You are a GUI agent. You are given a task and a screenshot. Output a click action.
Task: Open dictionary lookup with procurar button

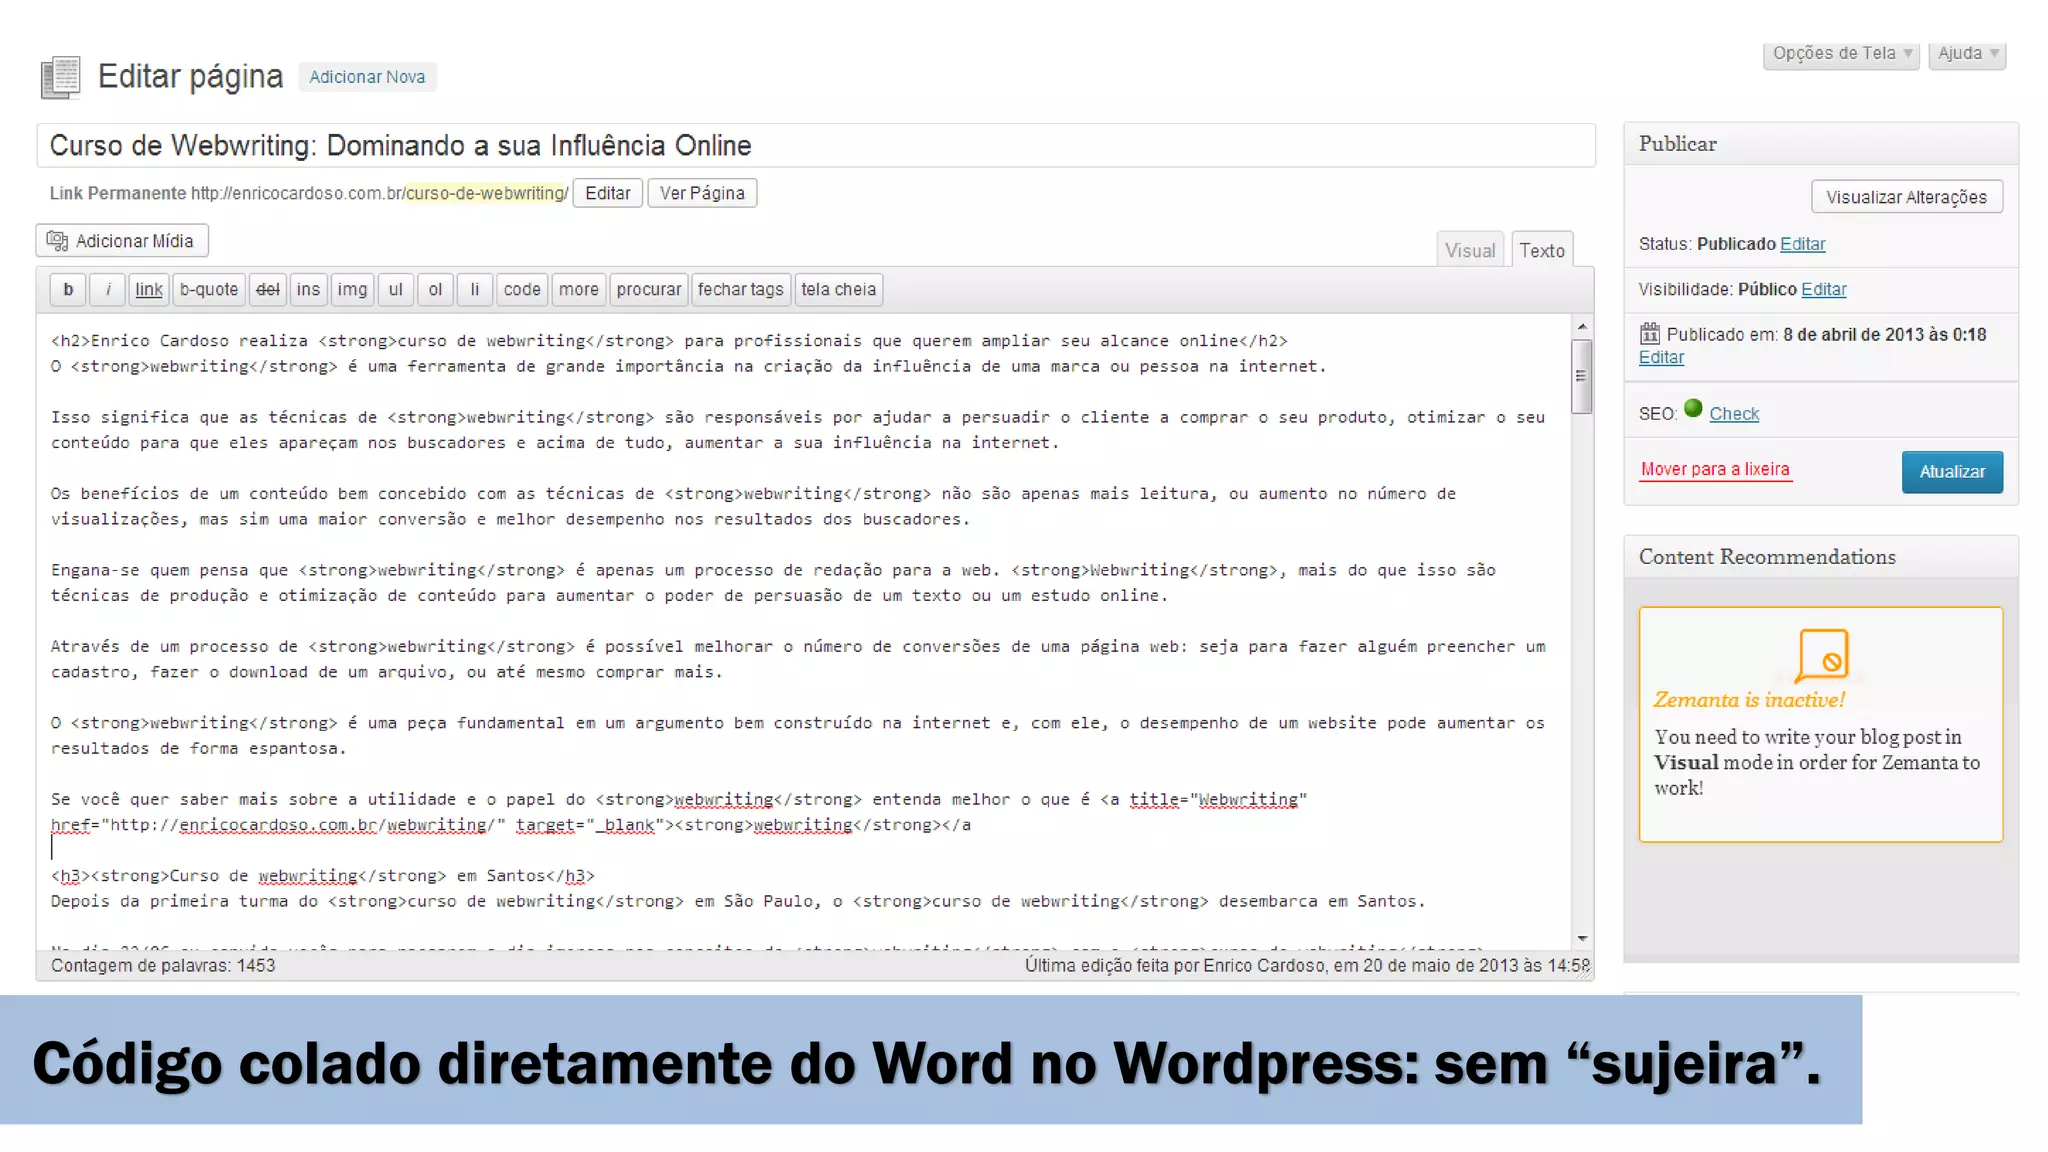point(649,289)
